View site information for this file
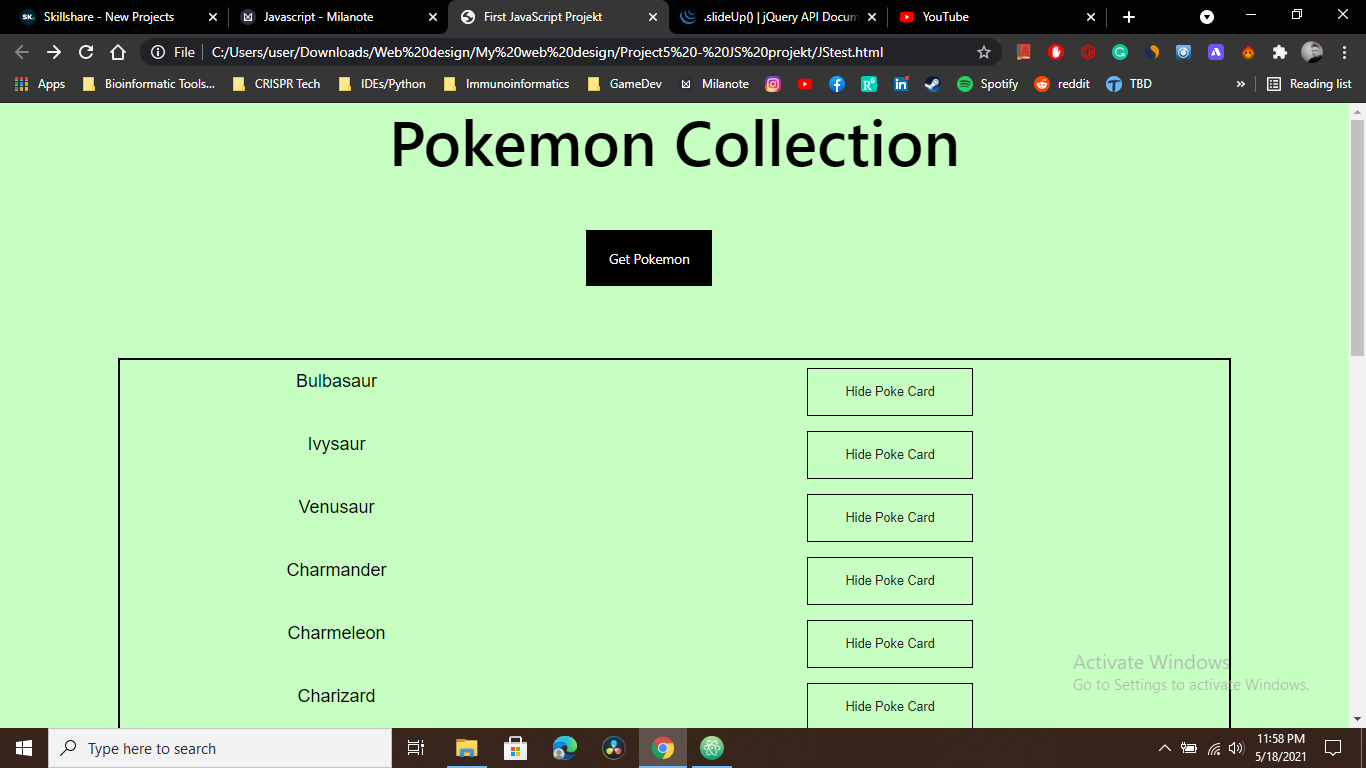 coord(172,52)
